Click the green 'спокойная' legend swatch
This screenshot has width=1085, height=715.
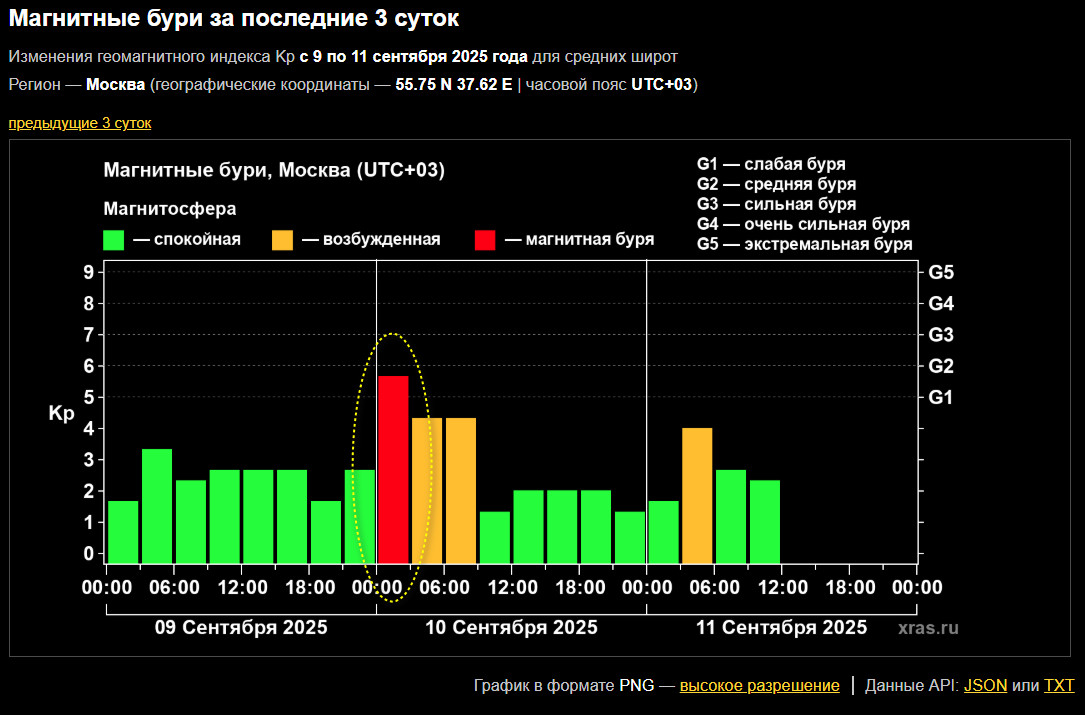[x=114, y=240]
